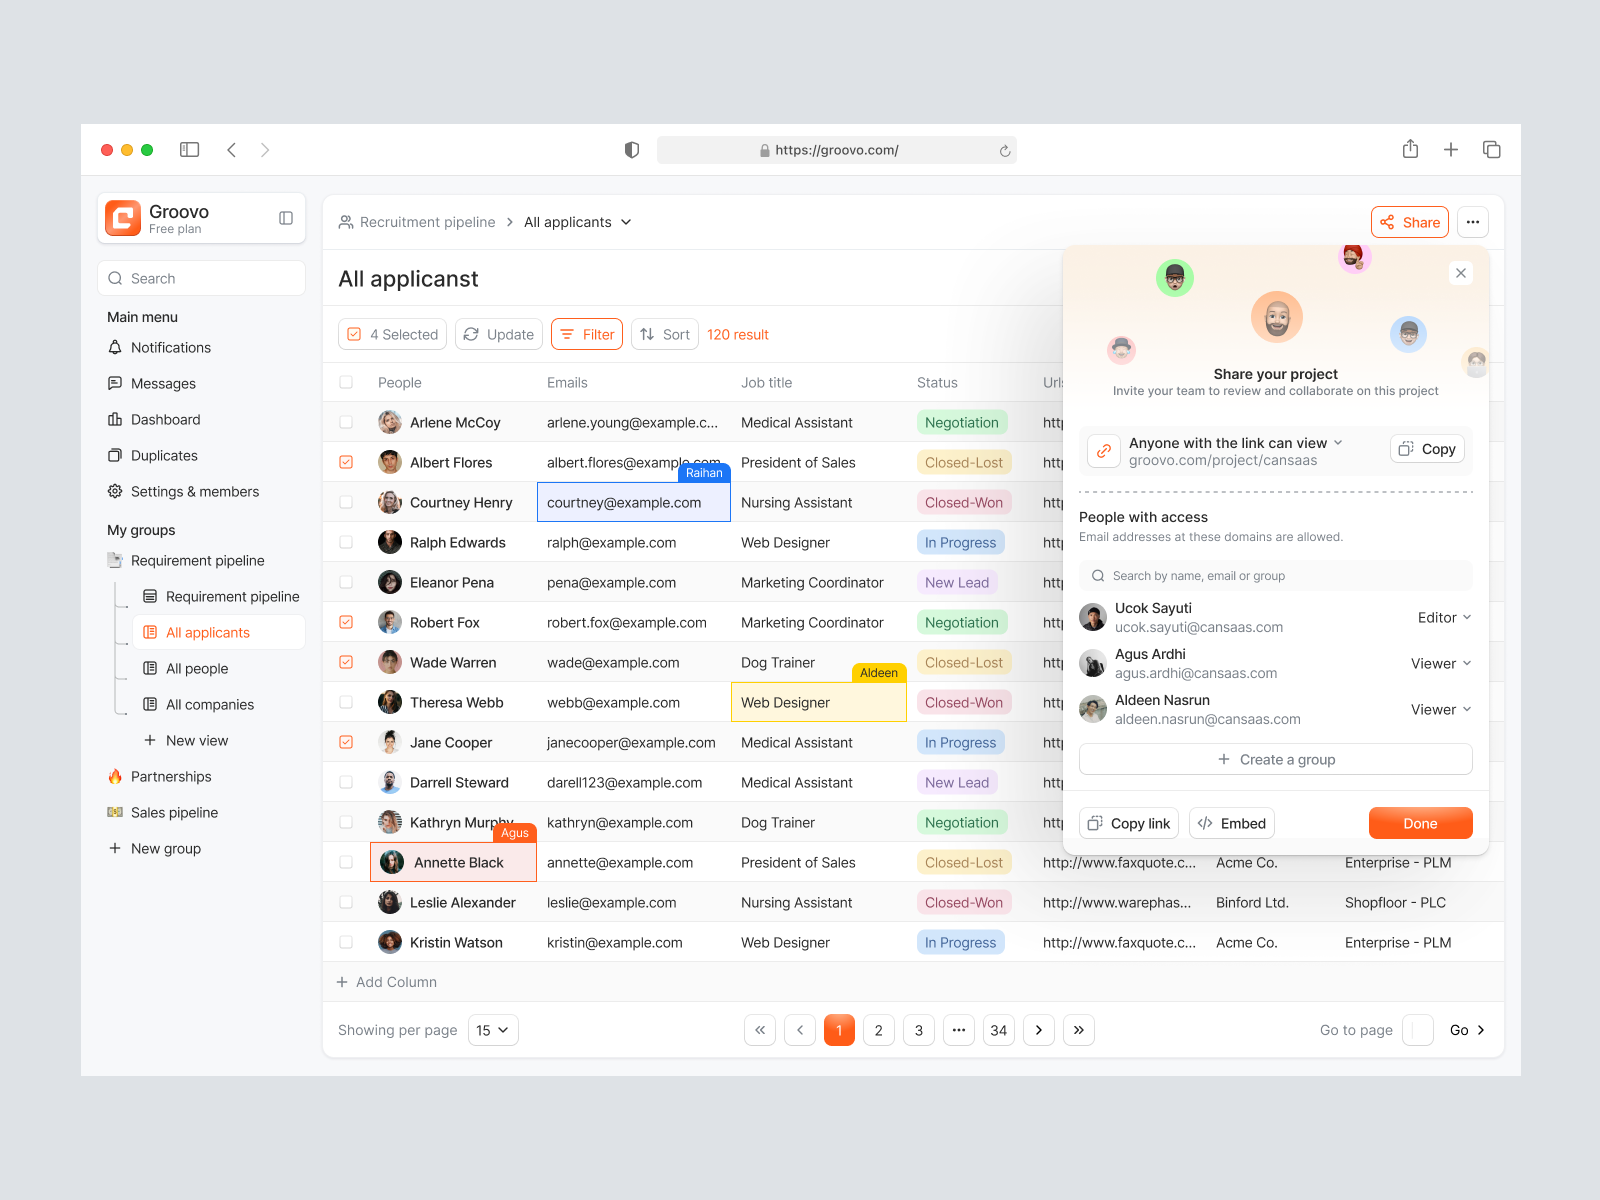Screen dimensions: 1600x1200
Task: Uncheck Albert Flores' row checkbox
Action: pos(346,462)
